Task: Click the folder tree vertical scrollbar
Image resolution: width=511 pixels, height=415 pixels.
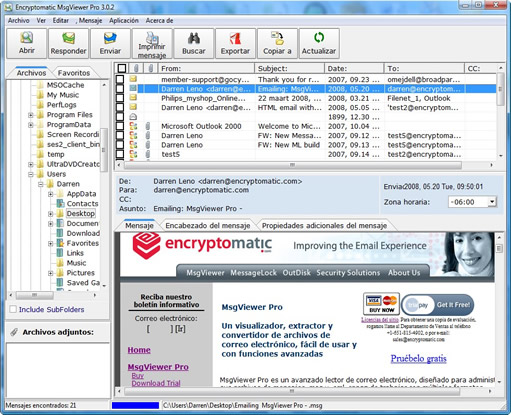Action: [x=104, y=150]
